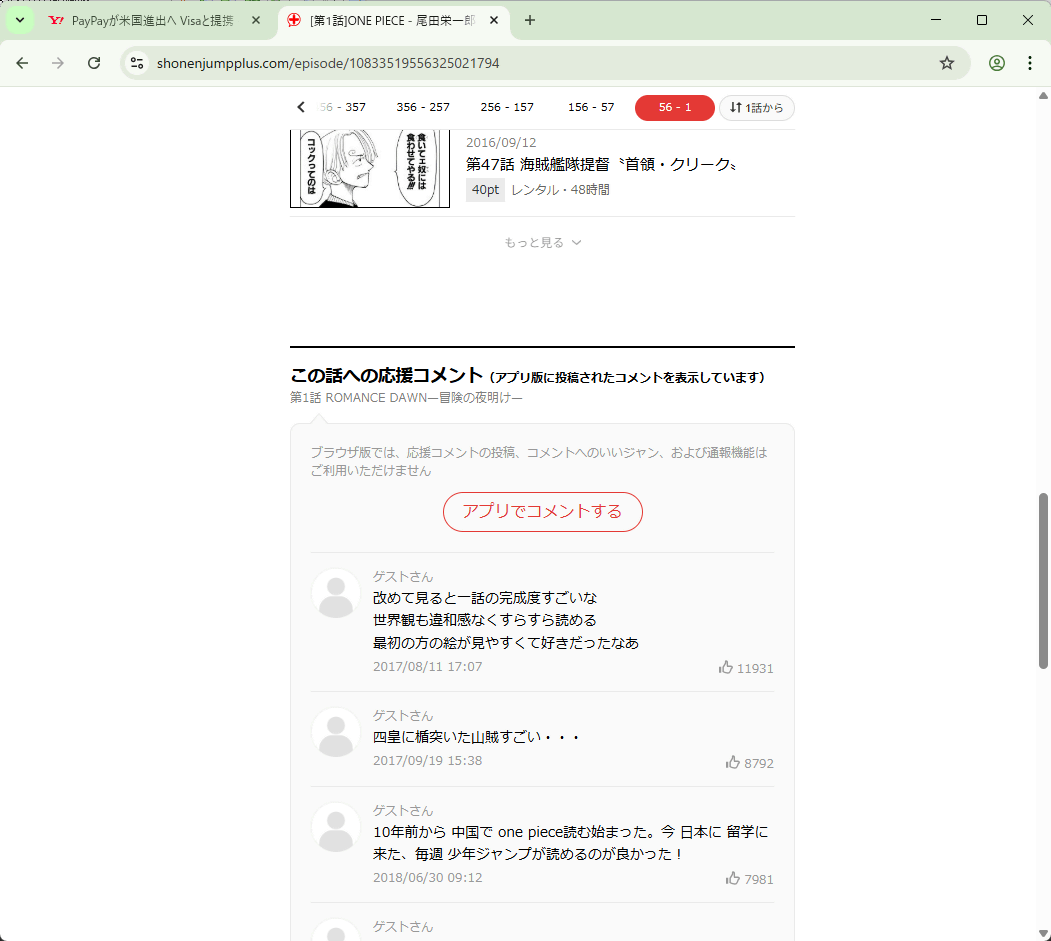The image size is (1051, 941).
Task: Click the comment starting 10年前から 中国で
Action: pyautogui.click(x=570, y=843)
